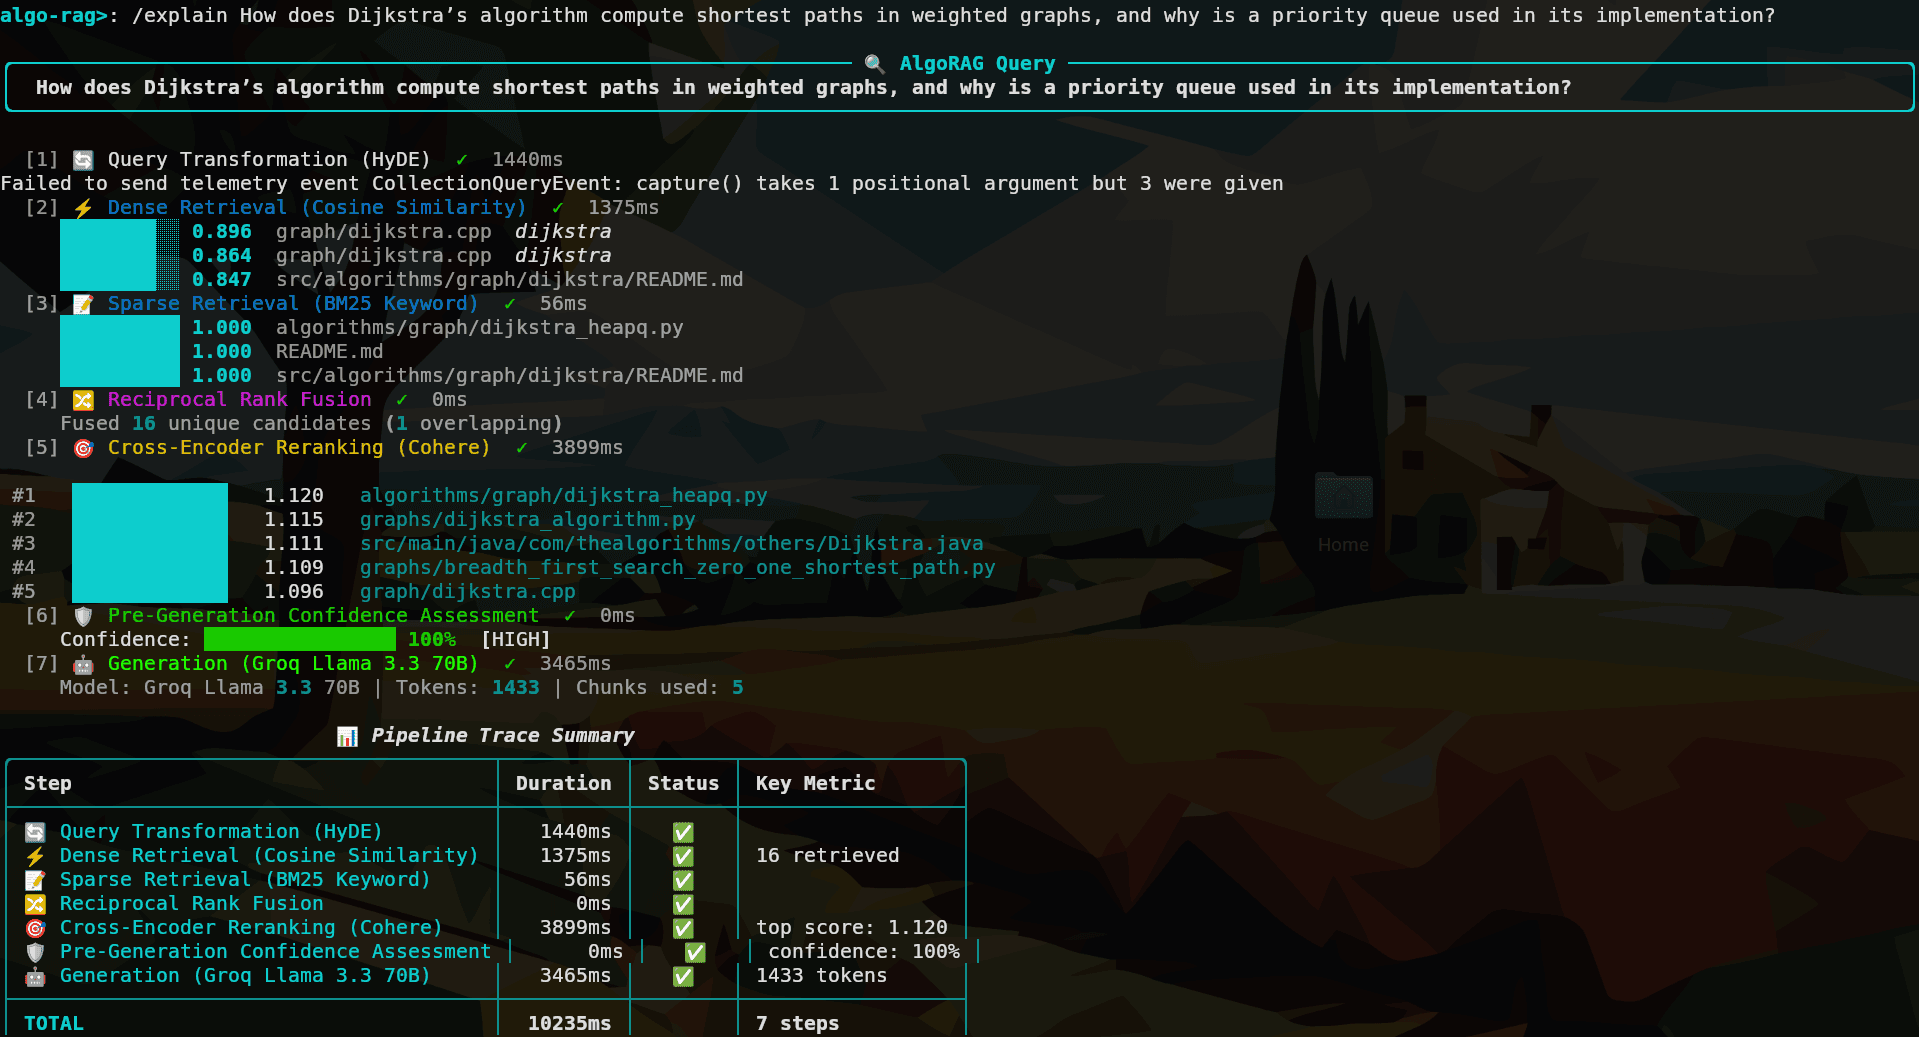The width and height of the screenshot is (1919, 1037).
Task: Click the "Fused 16 unique candidates" line
Action: [311, 424]
